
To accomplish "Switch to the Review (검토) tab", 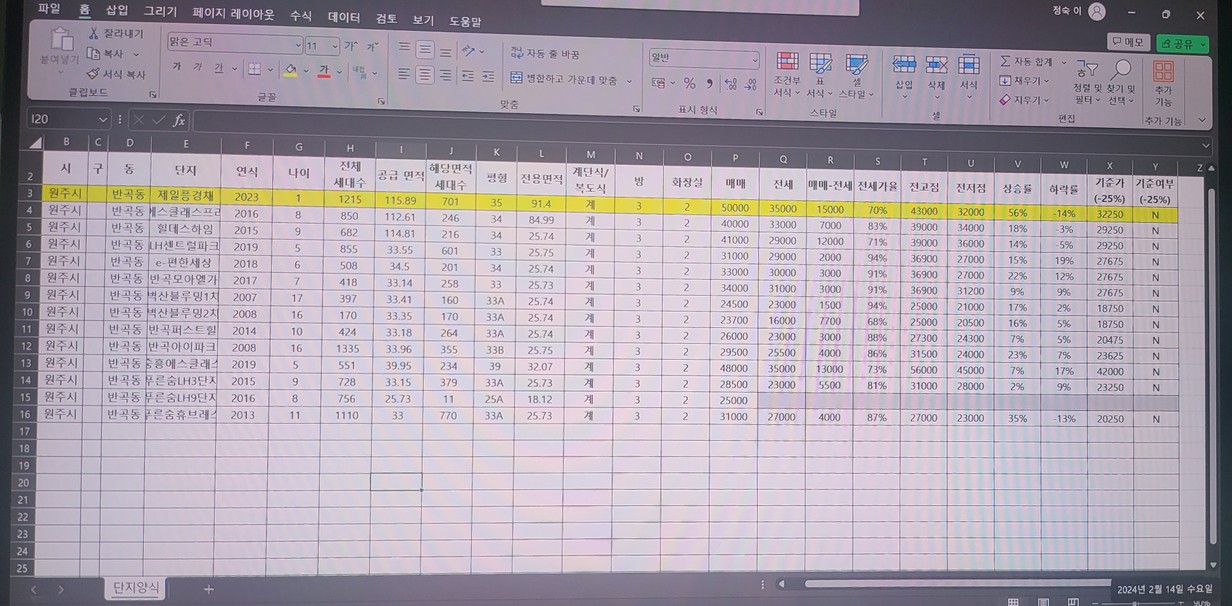I will click(386, 18).
